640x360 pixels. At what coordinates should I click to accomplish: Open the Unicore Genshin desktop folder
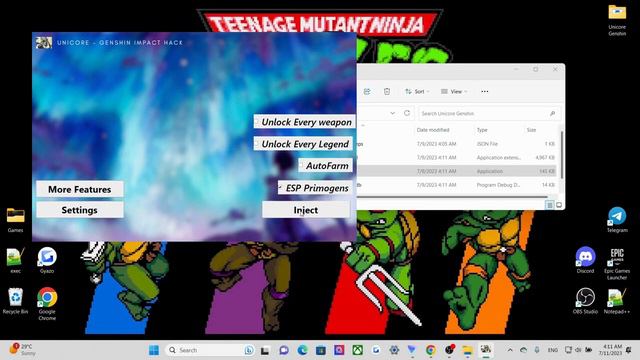tap(617, 20)
